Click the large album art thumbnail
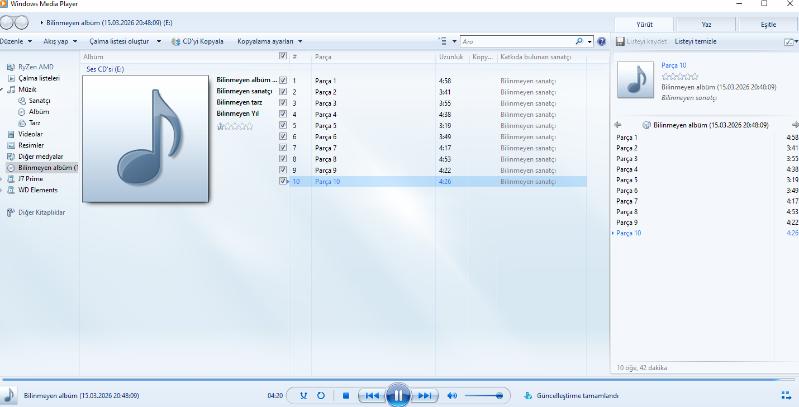The width and height of the screenshot is (799, 407). click(146, 139)
